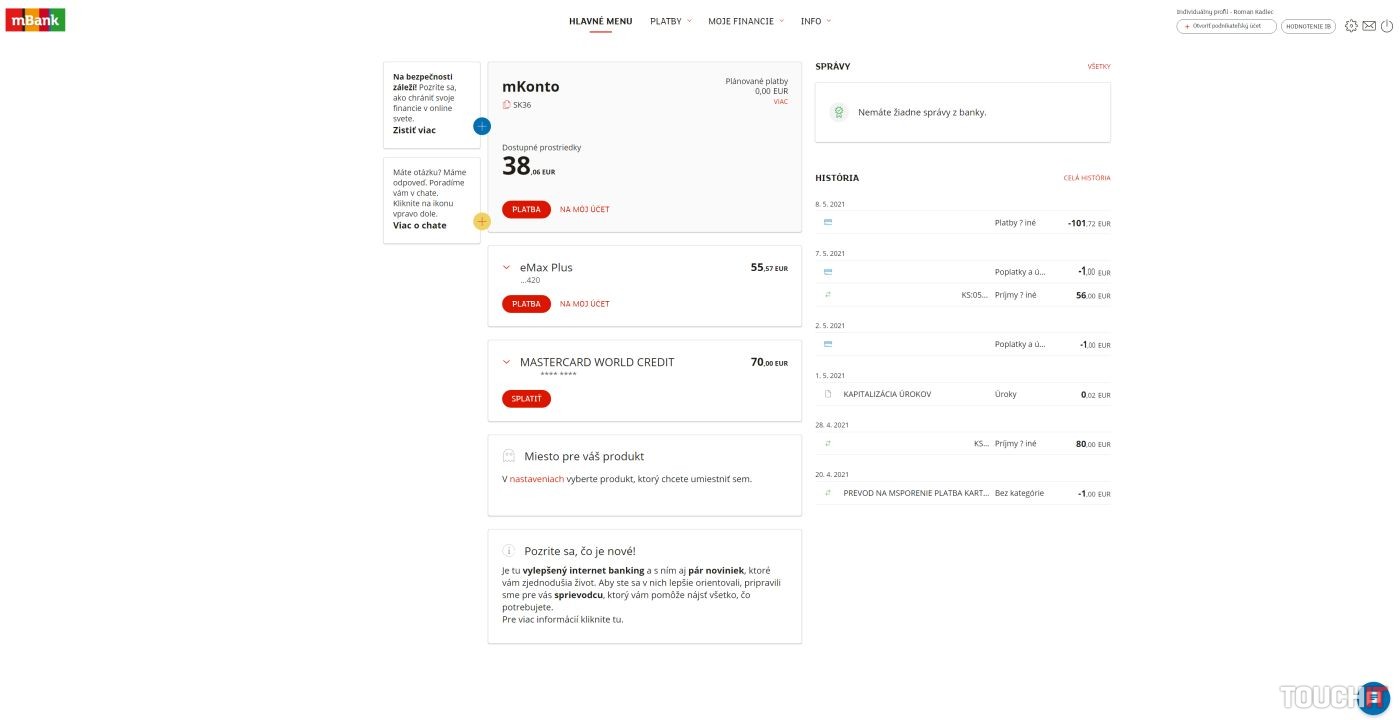Click the Platby ? iné category label
This screenshot has height=720, width=1400.
pyautogui.click(x=1015, y=222)
